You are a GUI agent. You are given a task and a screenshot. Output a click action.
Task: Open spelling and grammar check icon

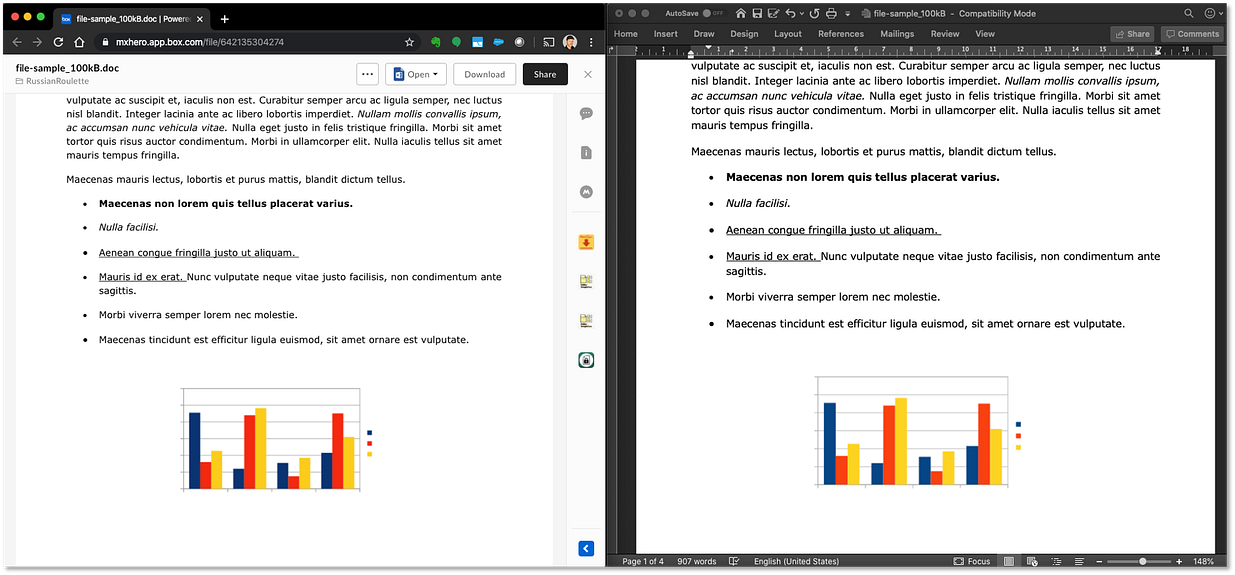click(734, 562)
